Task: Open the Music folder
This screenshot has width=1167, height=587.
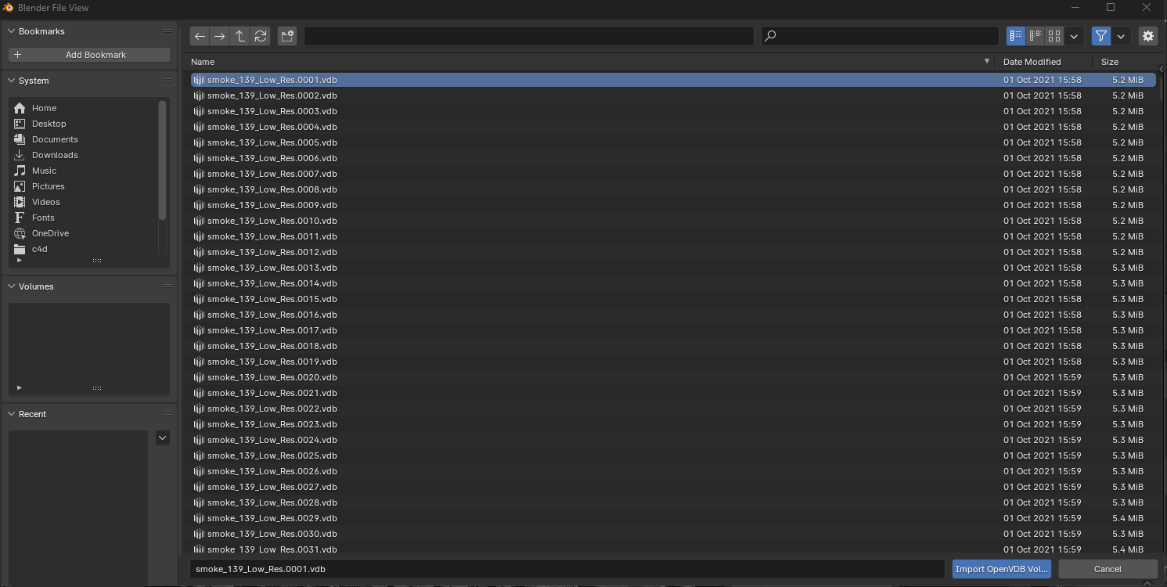Action: click(83, 170)
